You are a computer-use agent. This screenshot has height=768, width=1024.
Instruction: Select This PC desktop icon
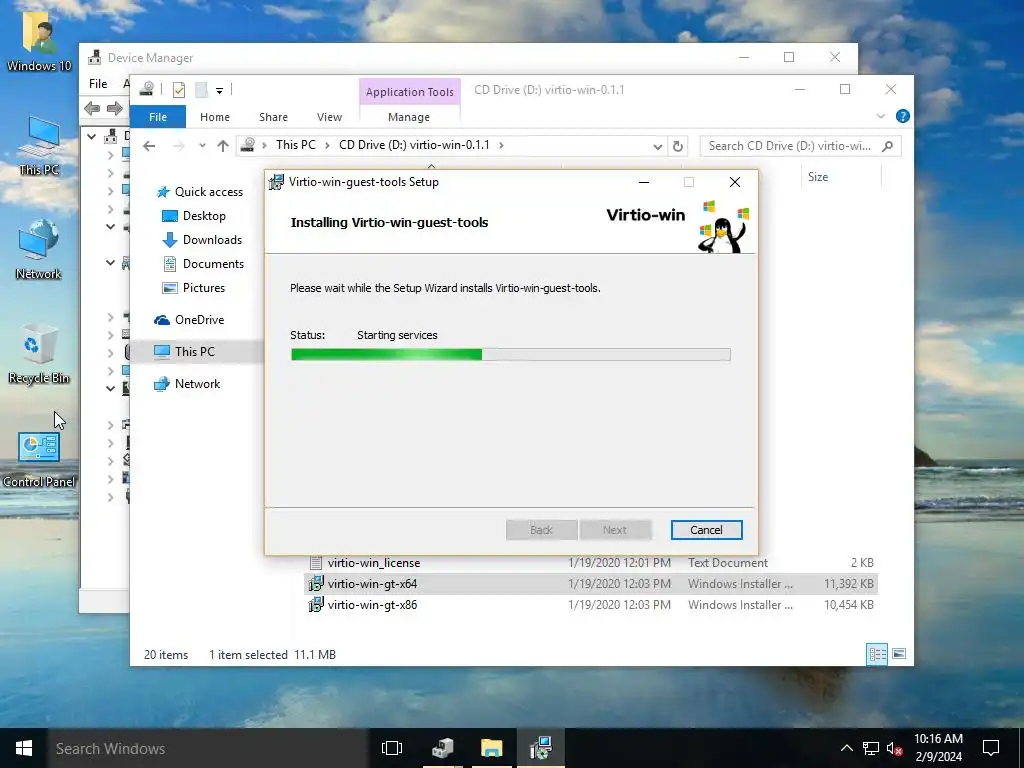[39, 146]
